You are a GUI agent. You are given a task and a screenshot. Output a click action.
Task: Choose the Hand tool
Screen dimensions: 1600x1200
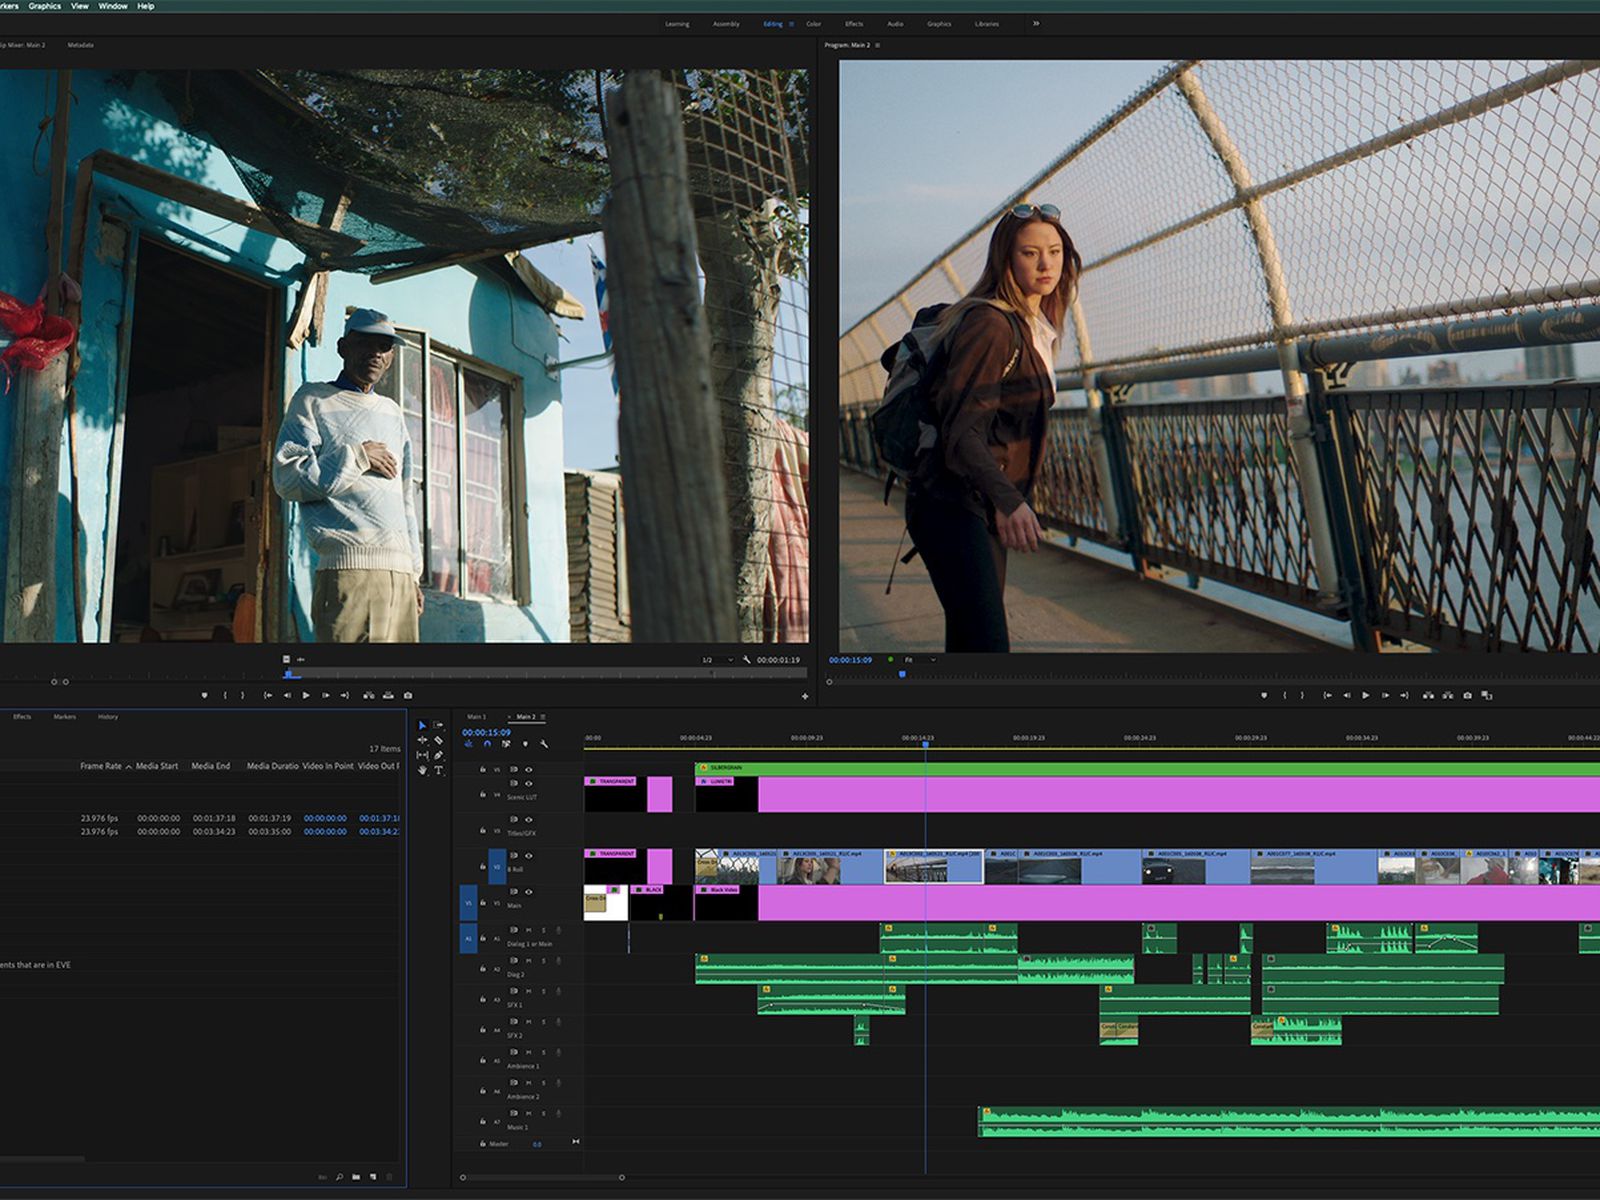(x=422, y=770)
